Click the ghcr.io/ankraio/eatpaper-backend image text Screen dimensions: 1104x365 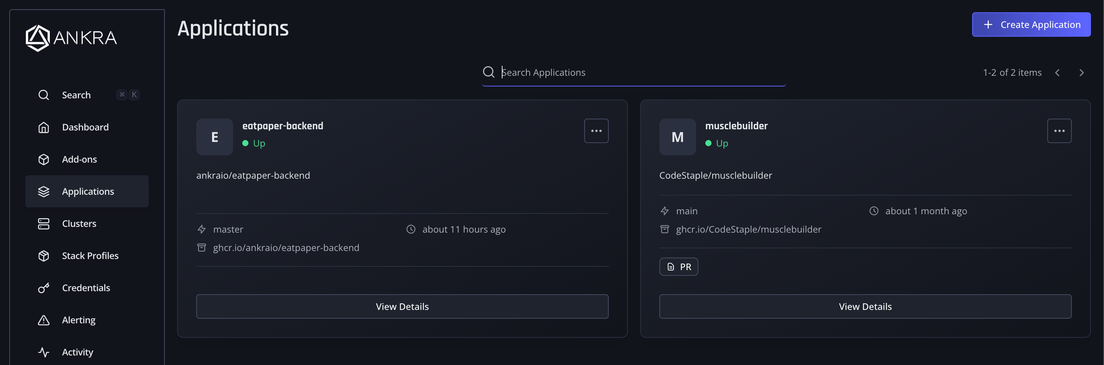pos(287,248)
